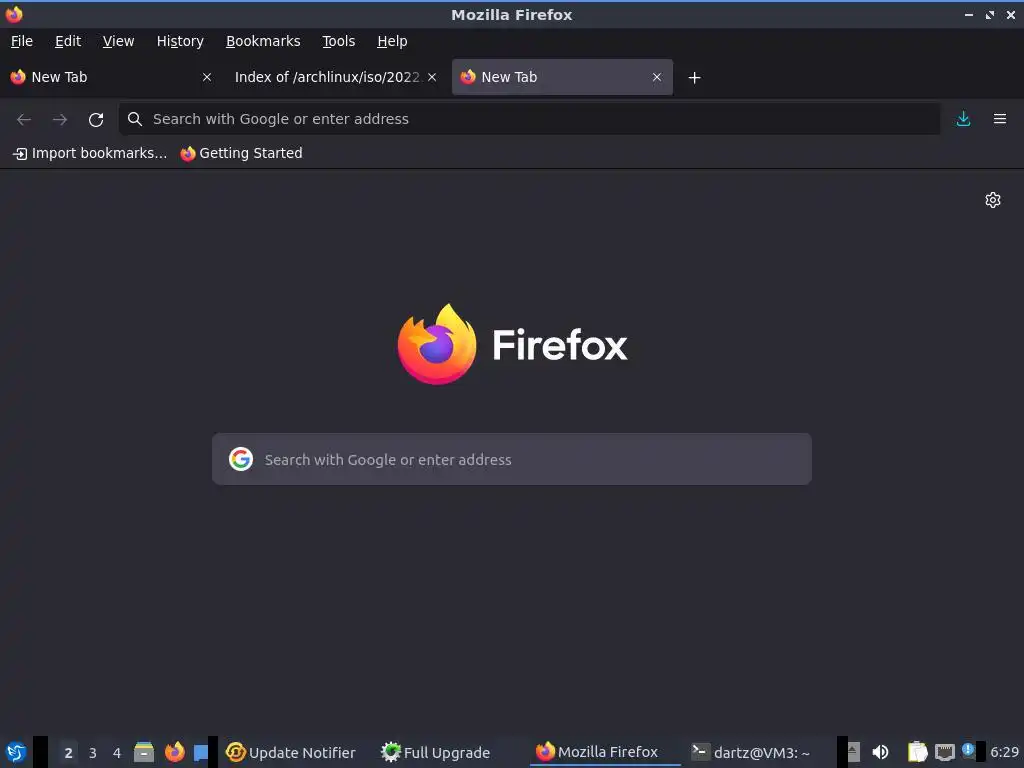Click the Firefox logo on new tab page
This screenshot has width=1024, height=768.
tap(436, 344)
